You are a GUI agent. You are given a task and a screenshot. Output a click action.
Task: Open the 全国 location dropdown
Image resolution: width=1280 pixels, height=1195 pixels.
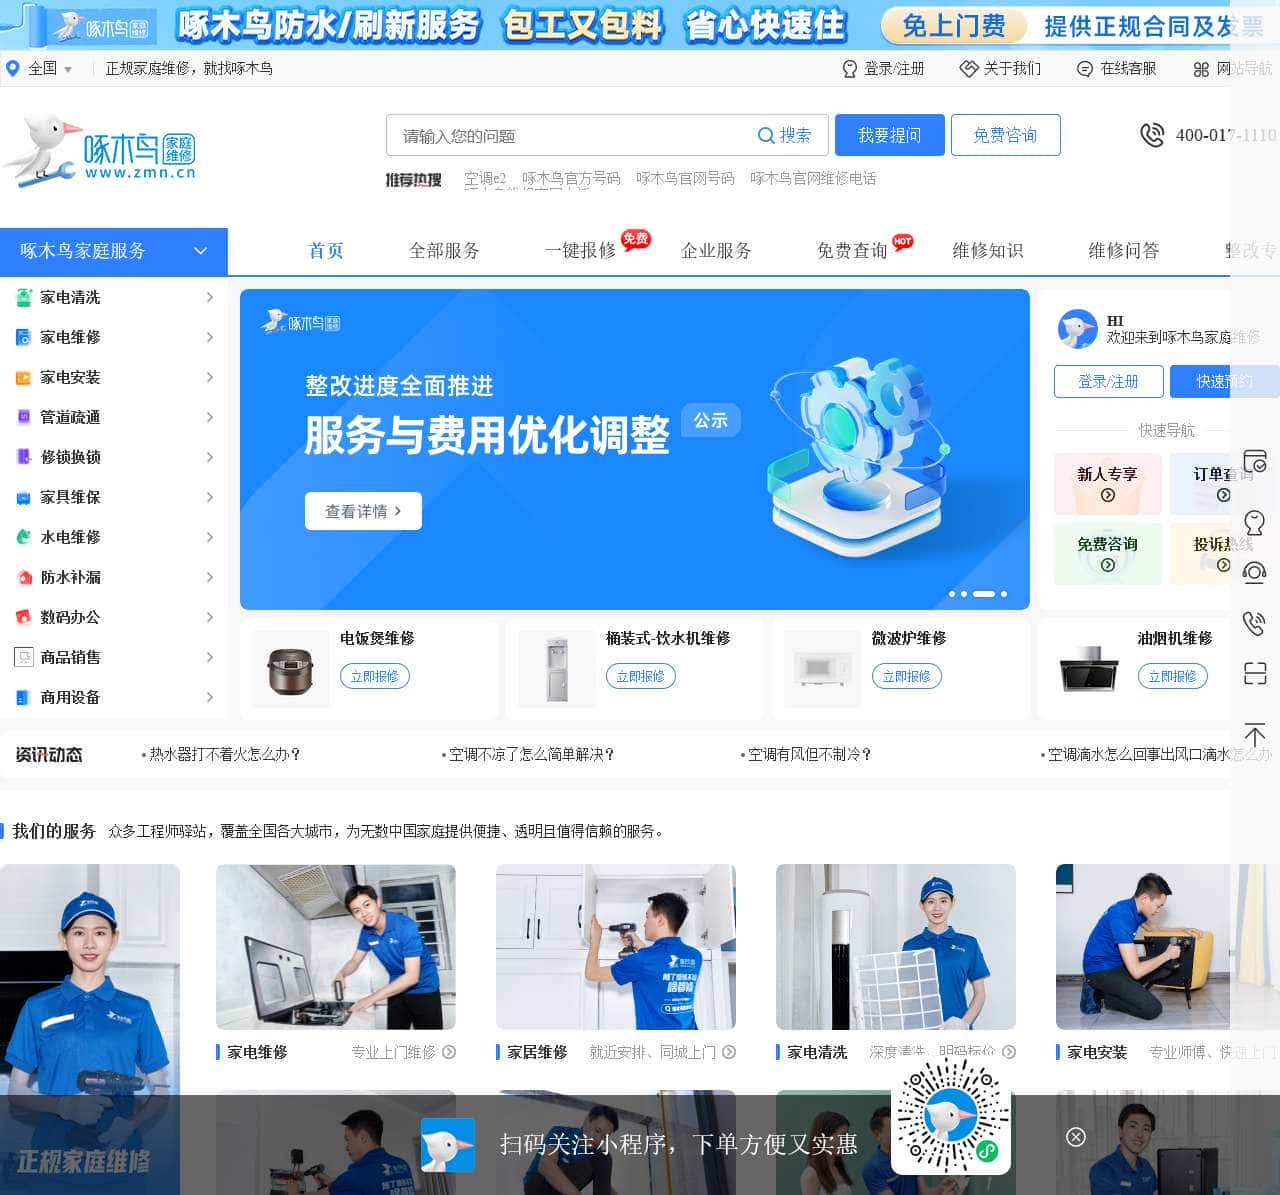coord(41,69)
